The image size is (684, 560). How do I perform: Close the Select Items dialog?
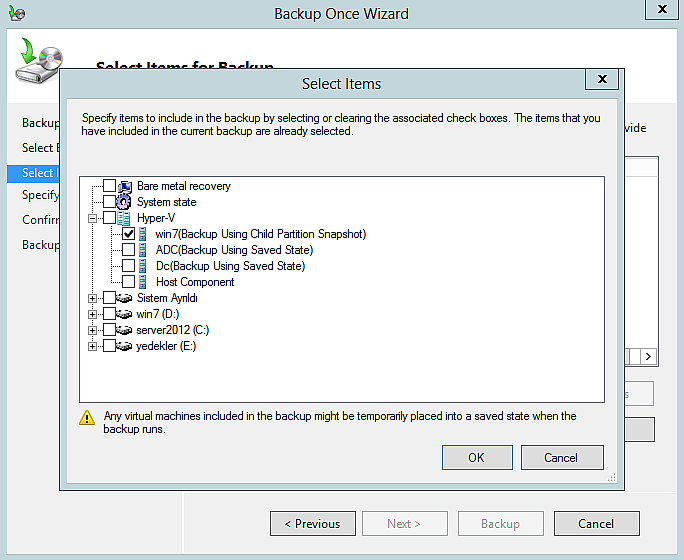coord(602,79)
